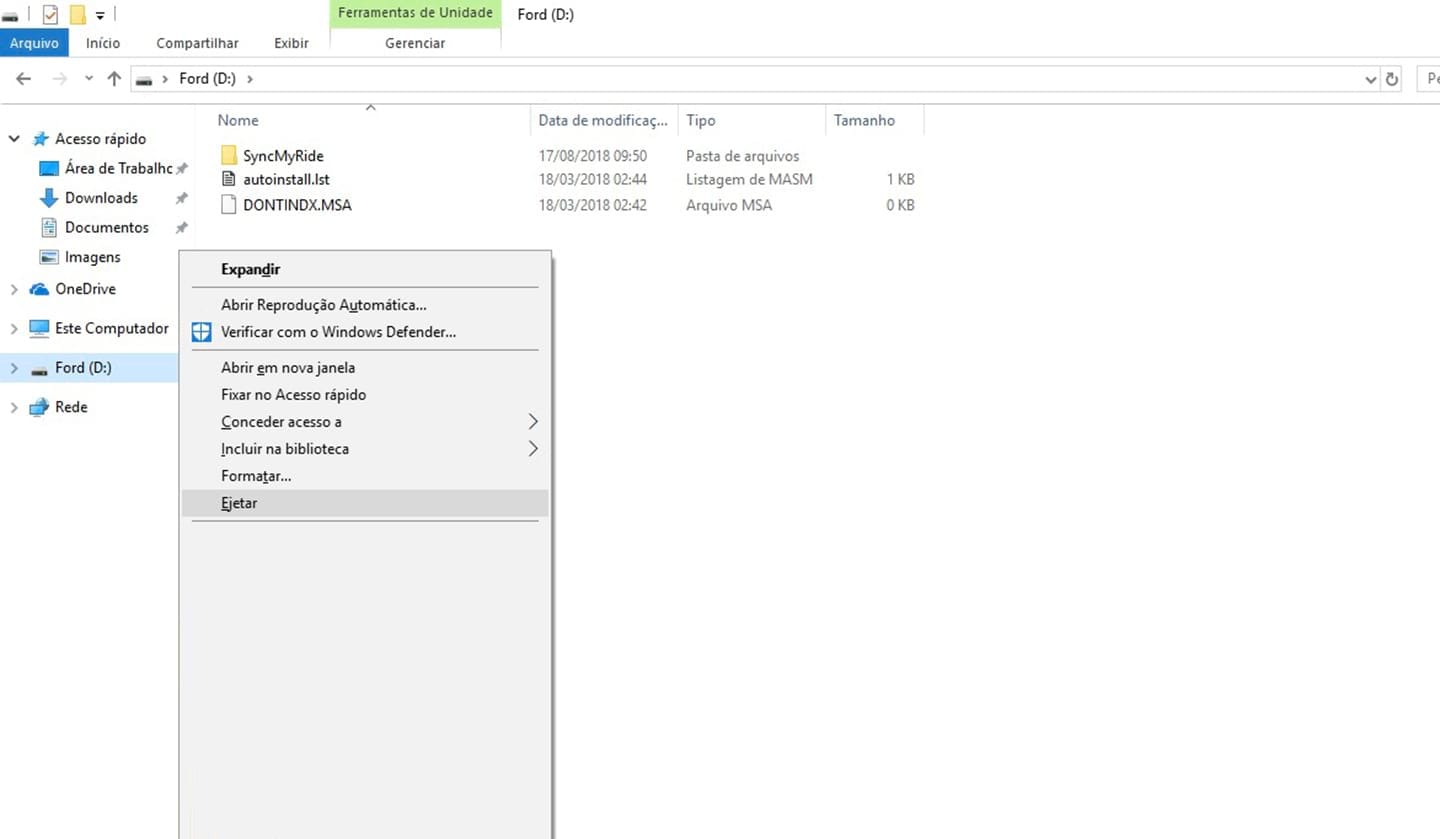Select the autoinstall.lst file

(286, 180)
